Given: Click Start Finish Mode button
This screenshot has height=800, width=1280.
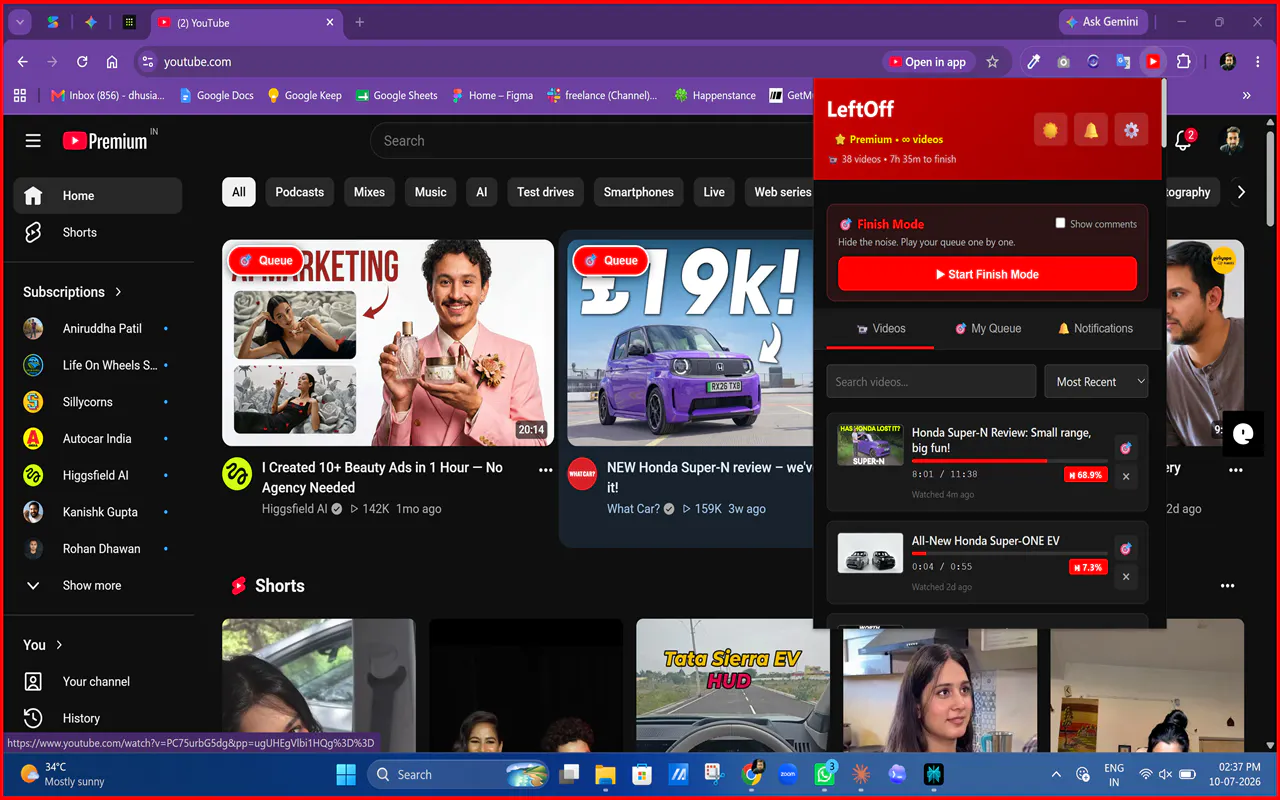Looking at the screenshot, I should 987,274.
